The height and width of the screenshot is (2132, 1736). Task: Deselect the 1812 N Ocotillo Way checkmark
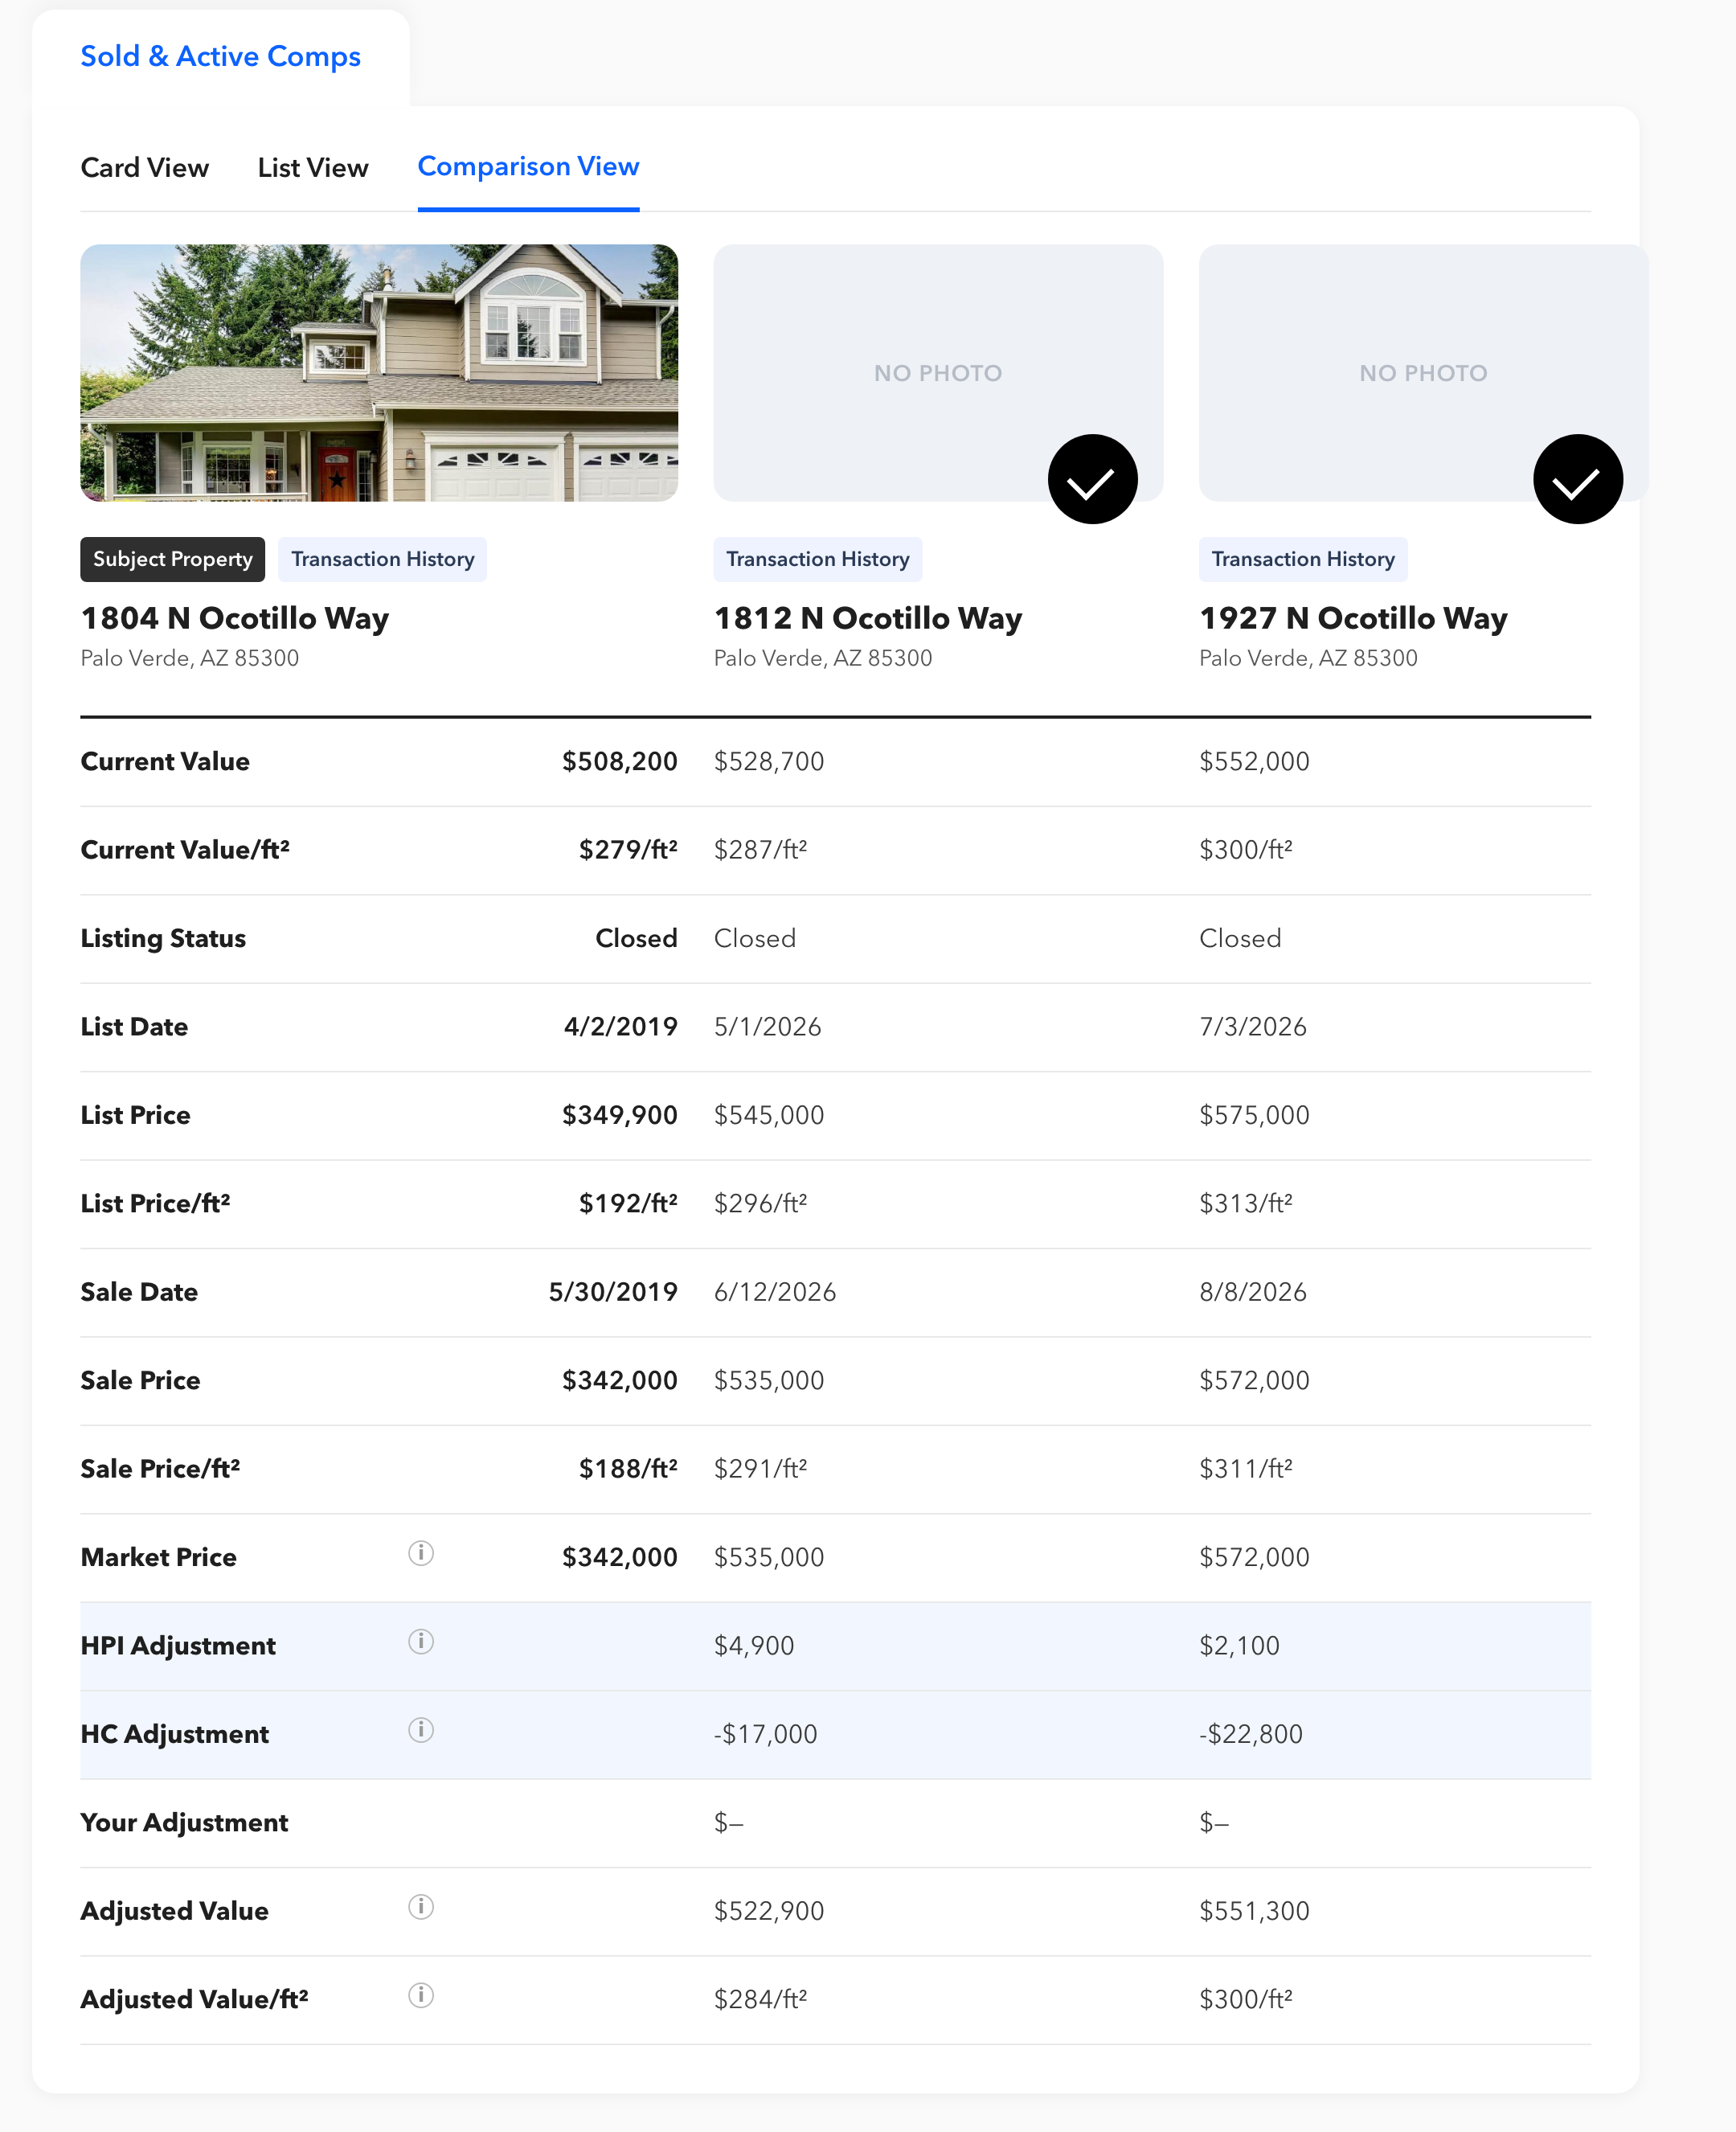[1092, 479]
